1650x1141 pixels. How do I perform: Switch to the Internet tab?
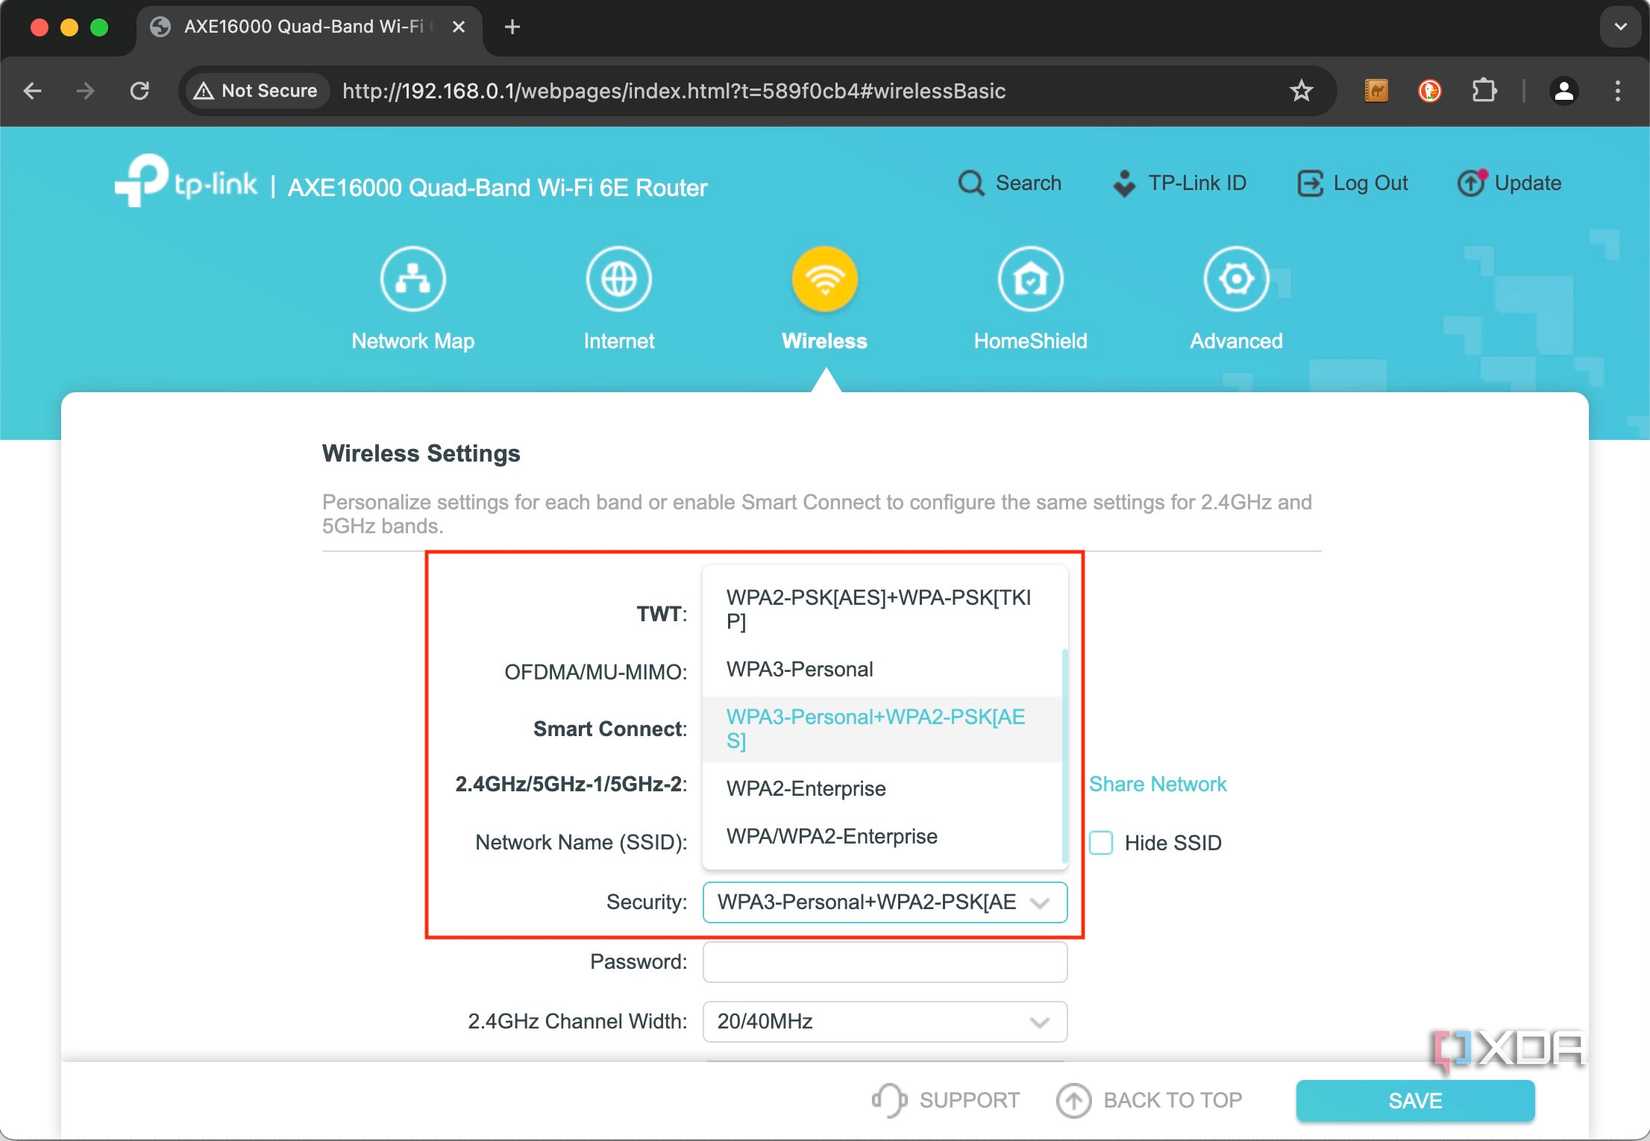[618, 297]
